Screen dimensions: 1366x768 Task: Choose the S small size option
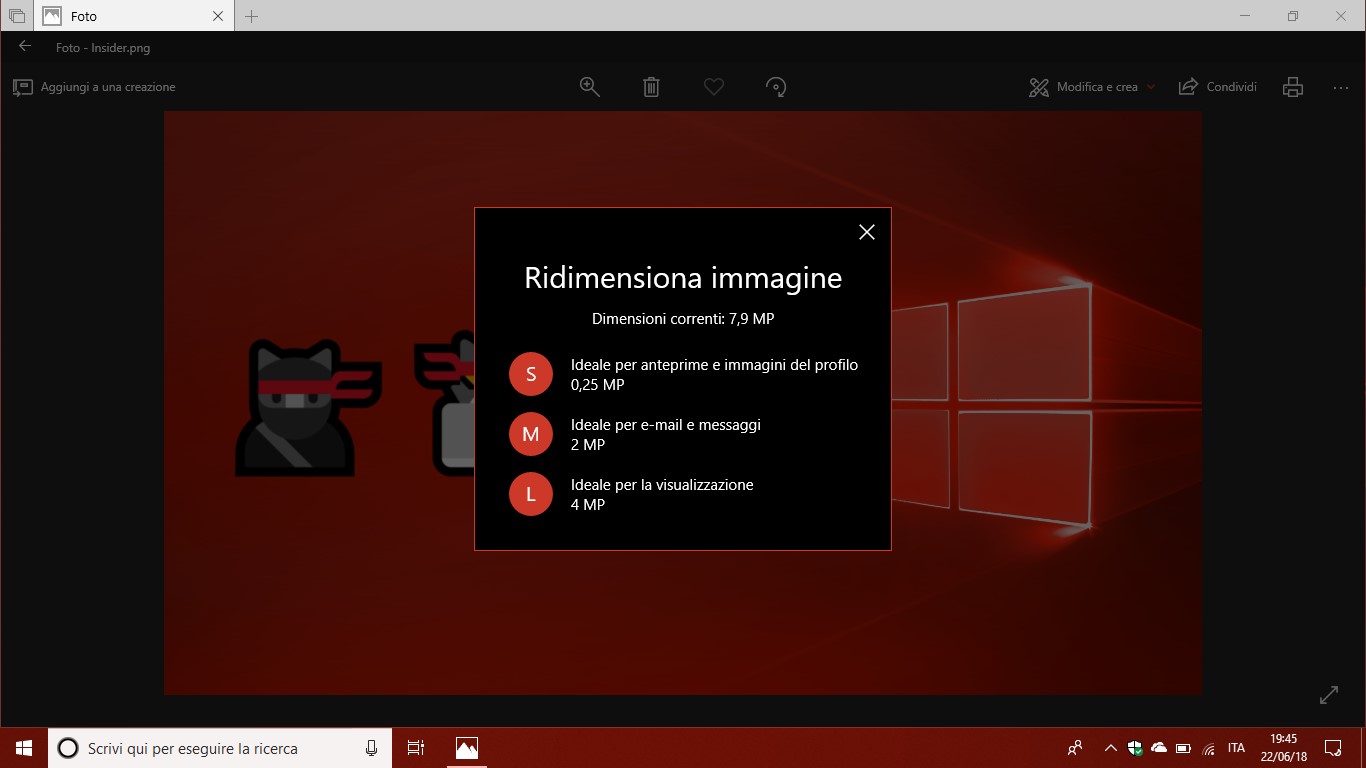[531, 374]
